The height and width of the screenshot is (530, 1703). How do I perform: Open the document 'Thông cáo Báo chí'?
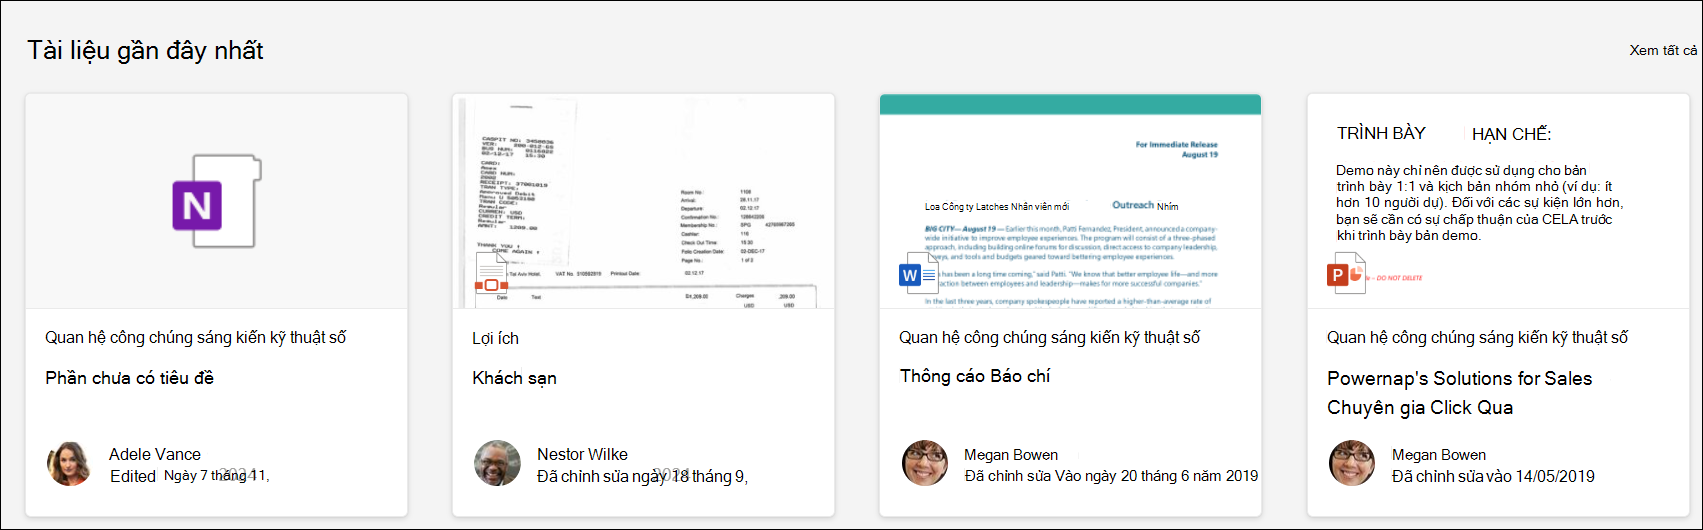975,376
